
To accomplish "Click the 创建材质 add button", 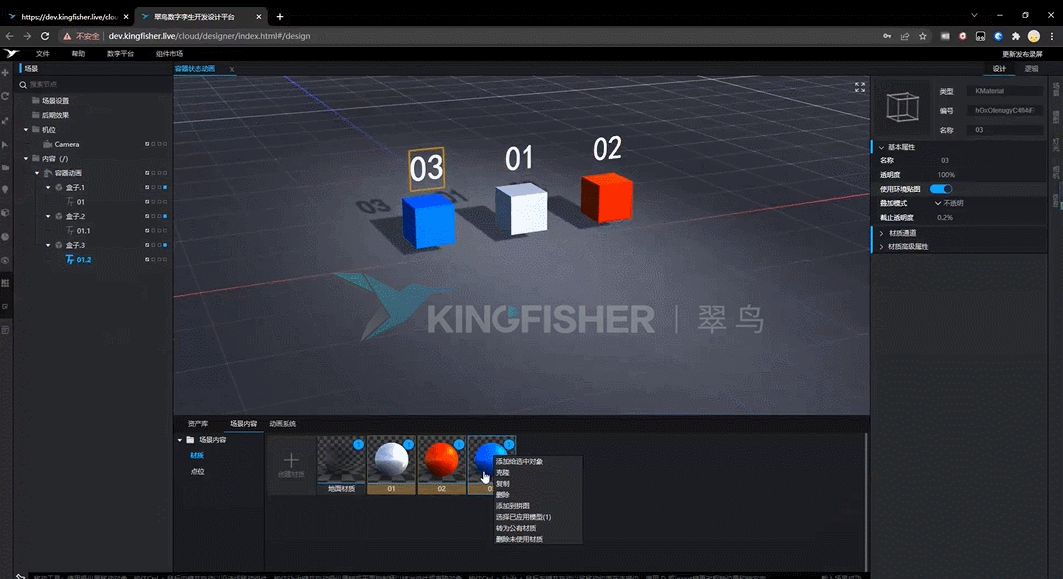I will point(292,464).
